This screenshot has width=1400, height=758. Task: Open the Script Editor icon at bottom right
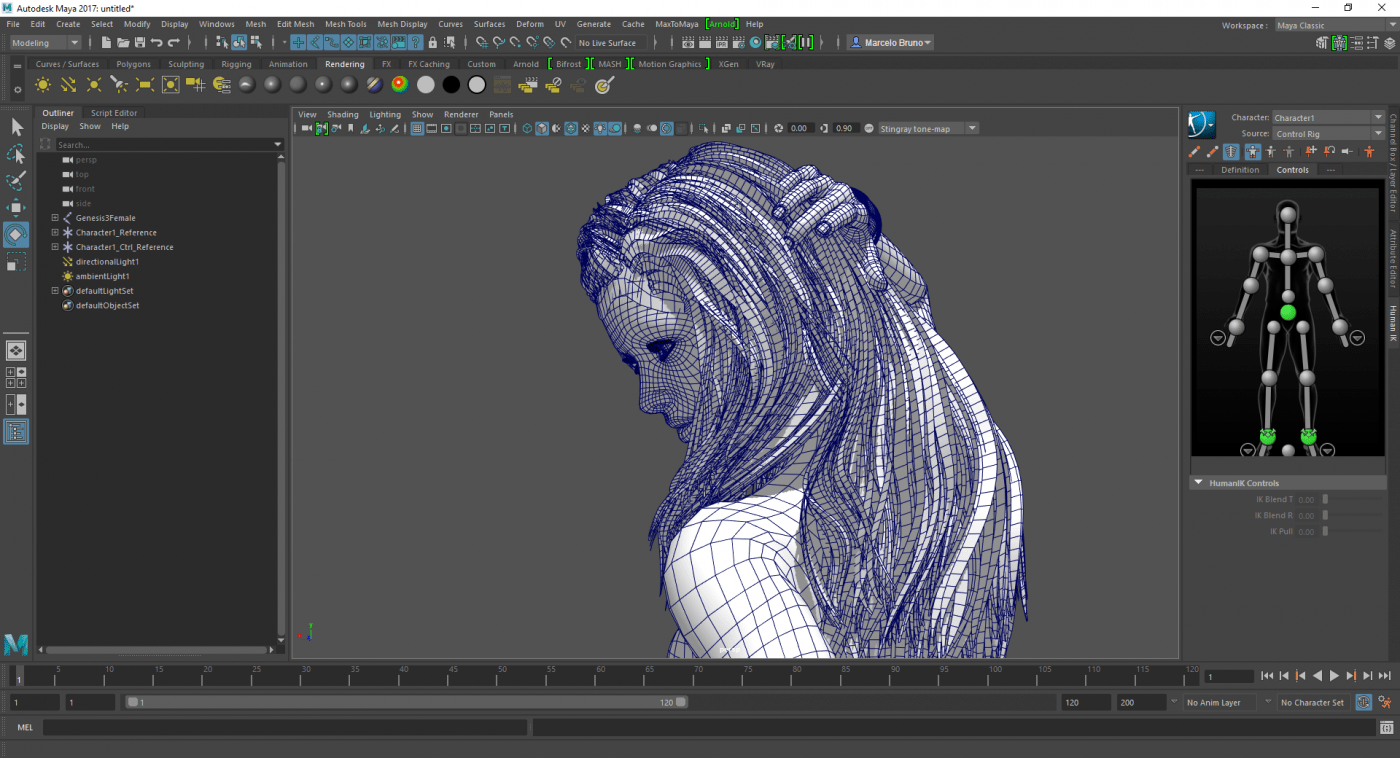click(x=1386, y=727)
